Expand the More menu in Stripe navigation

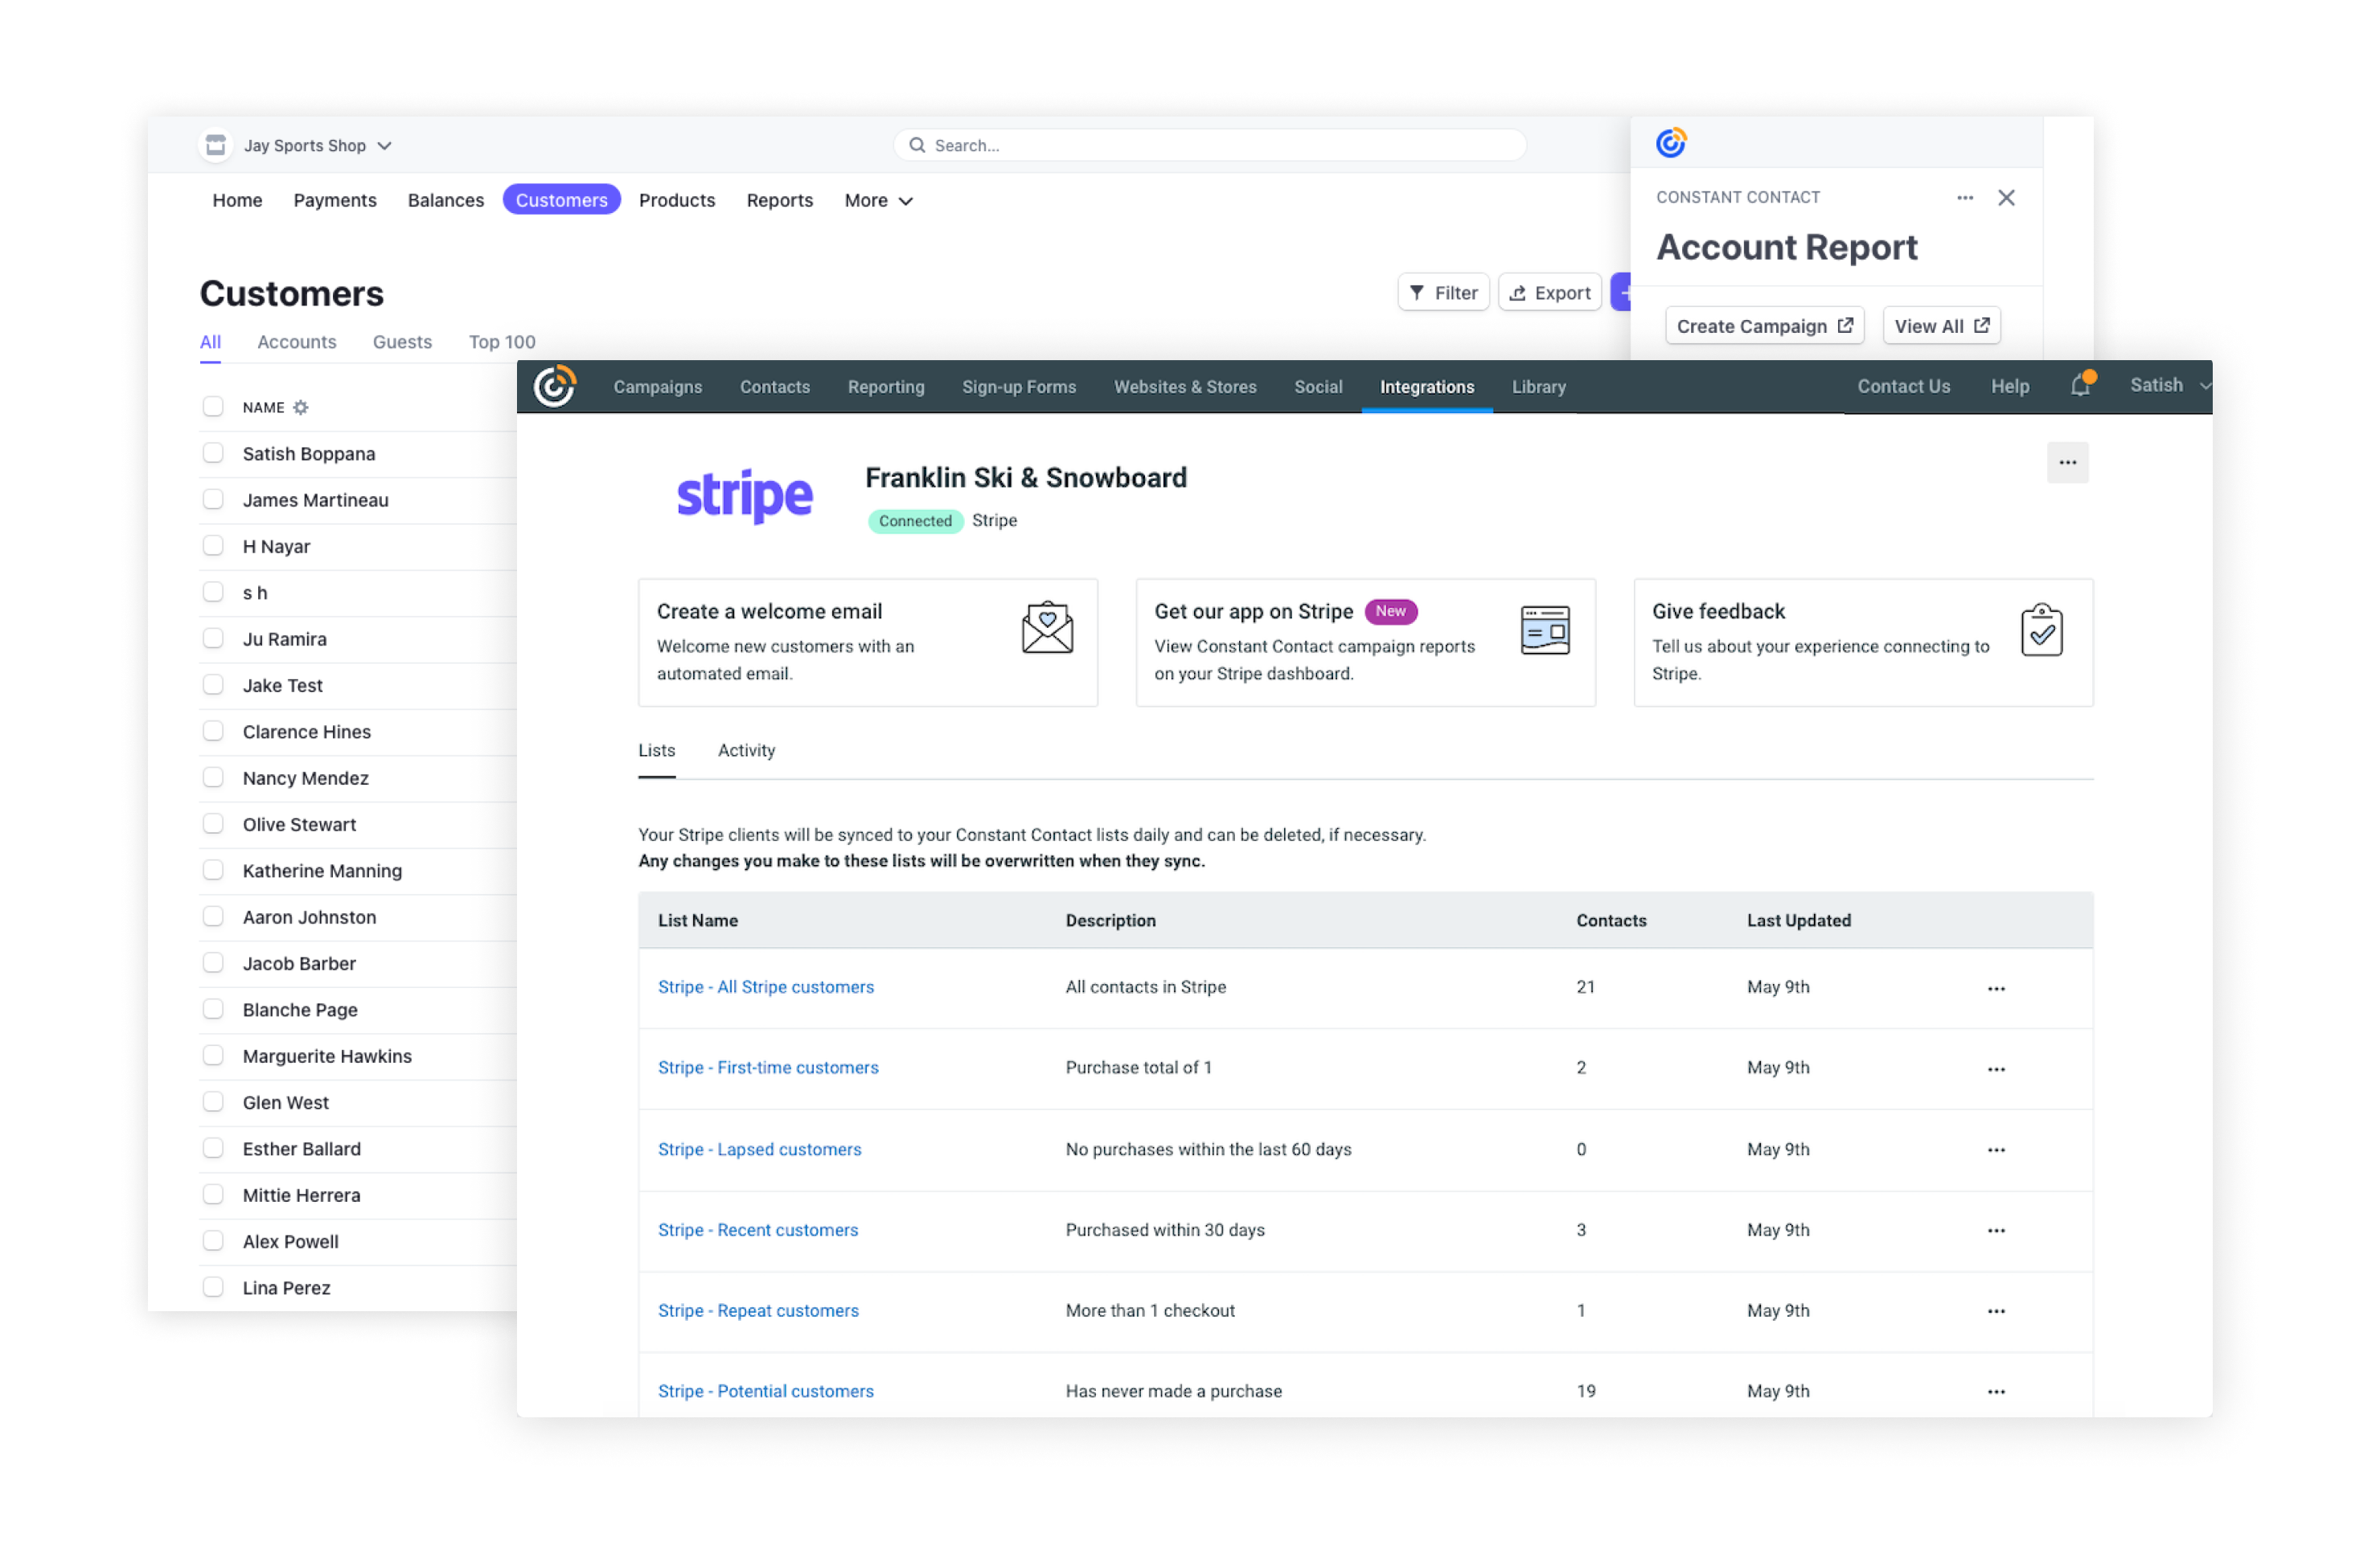click(877, 200)
